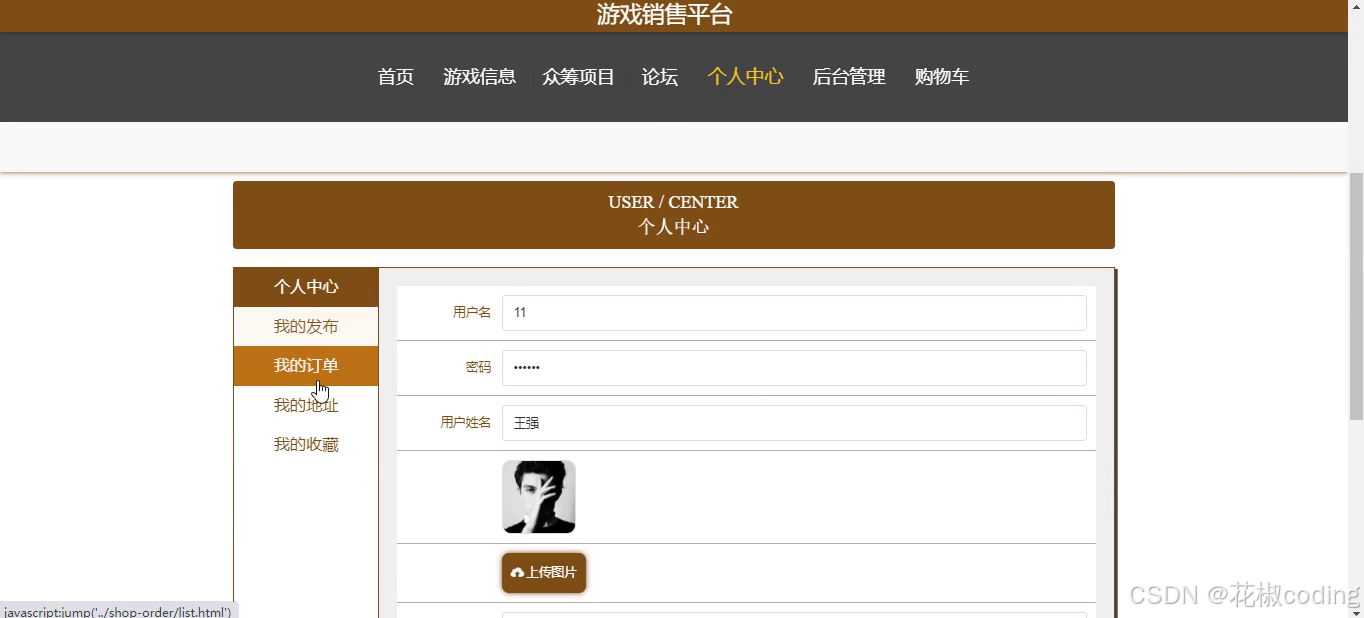The width and height of the screenshot is (1364, 618).
Task: Open 购物车 navigation item
Action: 942,77
